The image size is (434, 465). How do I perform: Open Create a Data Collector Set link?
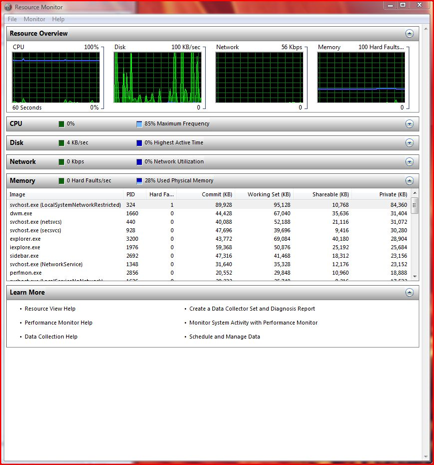pos(252,309)
